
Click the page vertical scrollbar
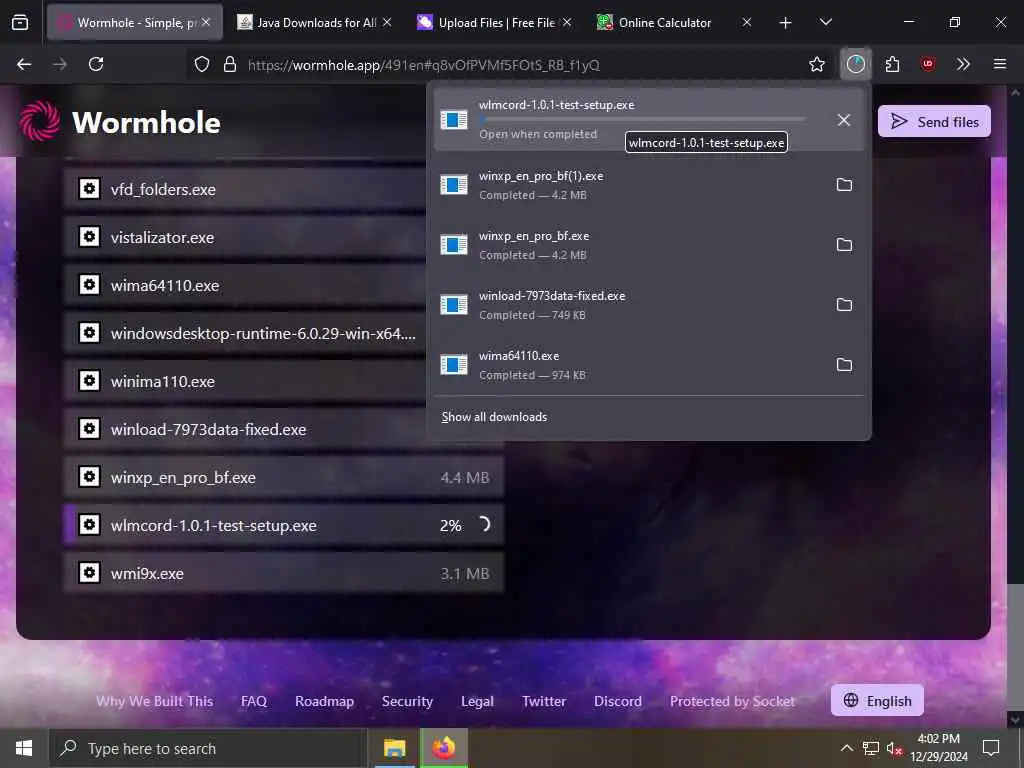tap(1014, 405)
